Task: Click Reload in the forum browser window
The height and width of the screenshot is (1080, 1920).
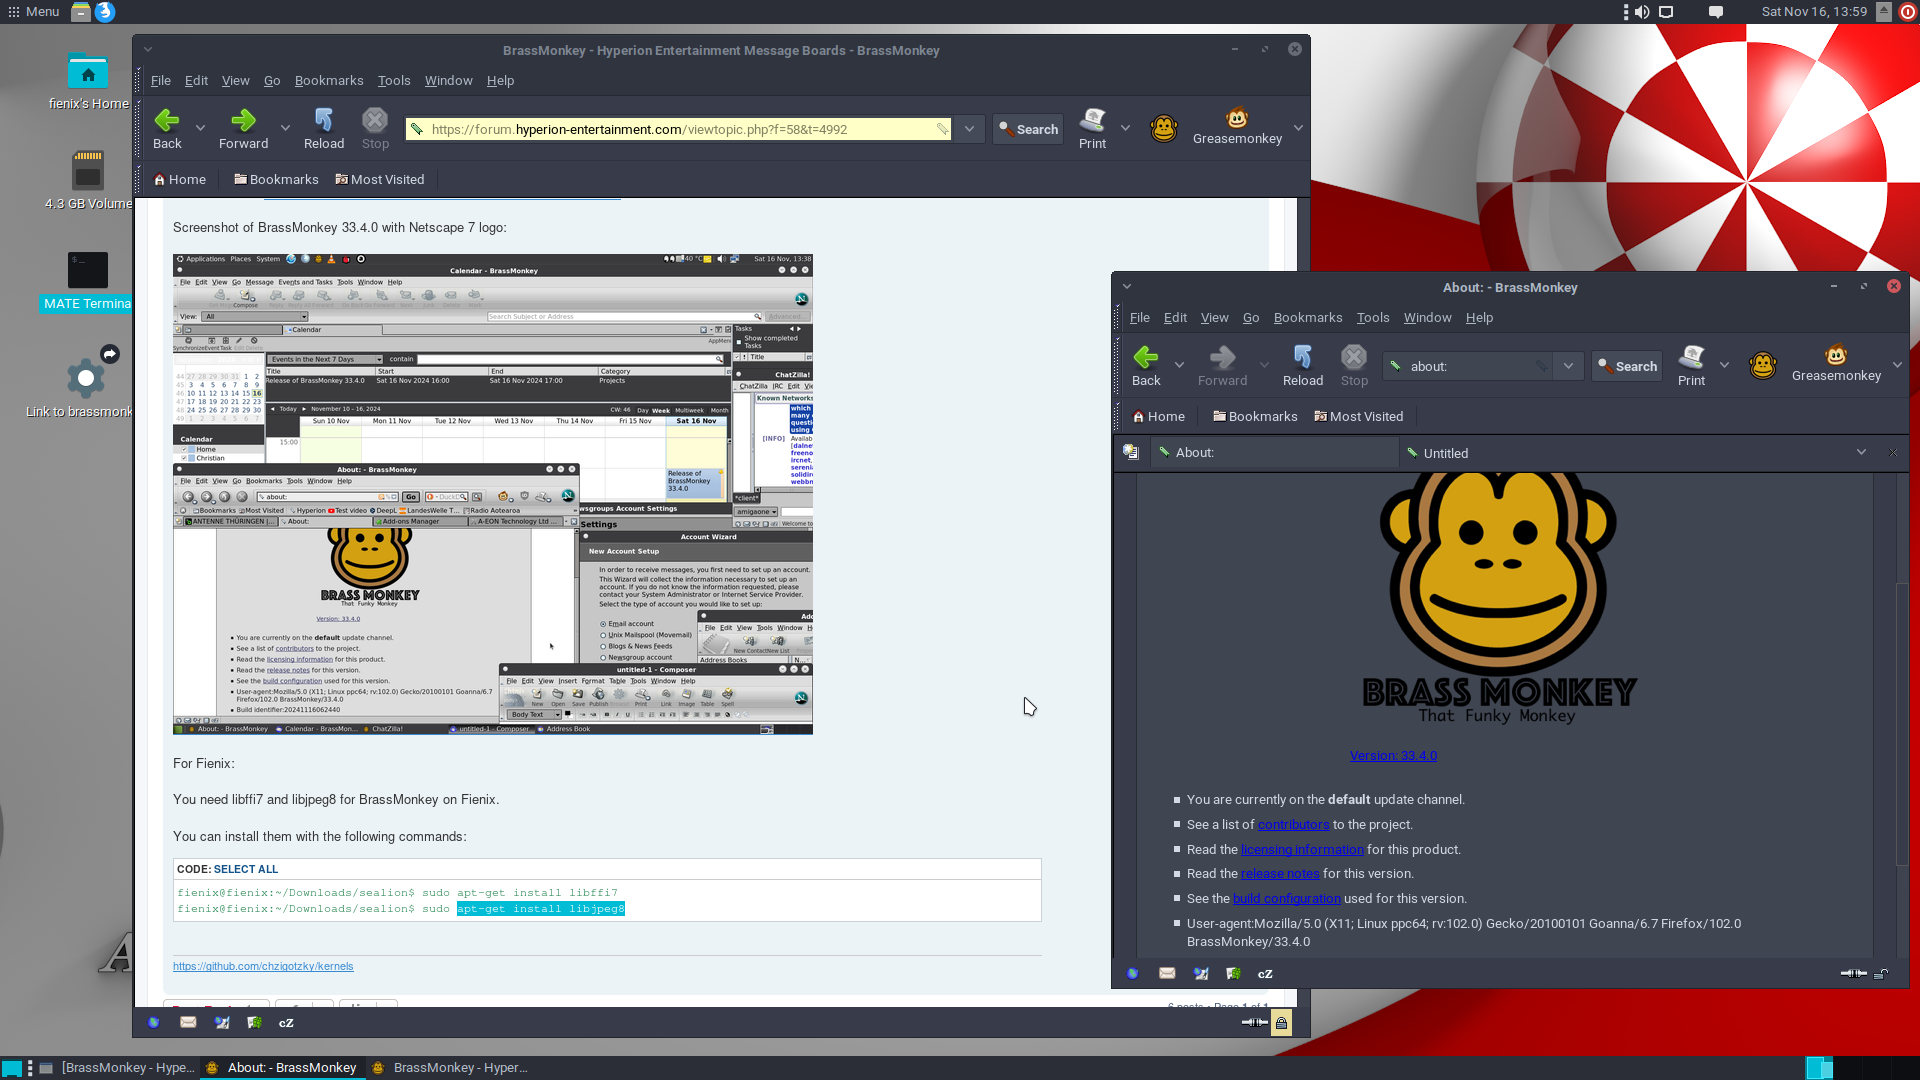Action: [323, 129]
